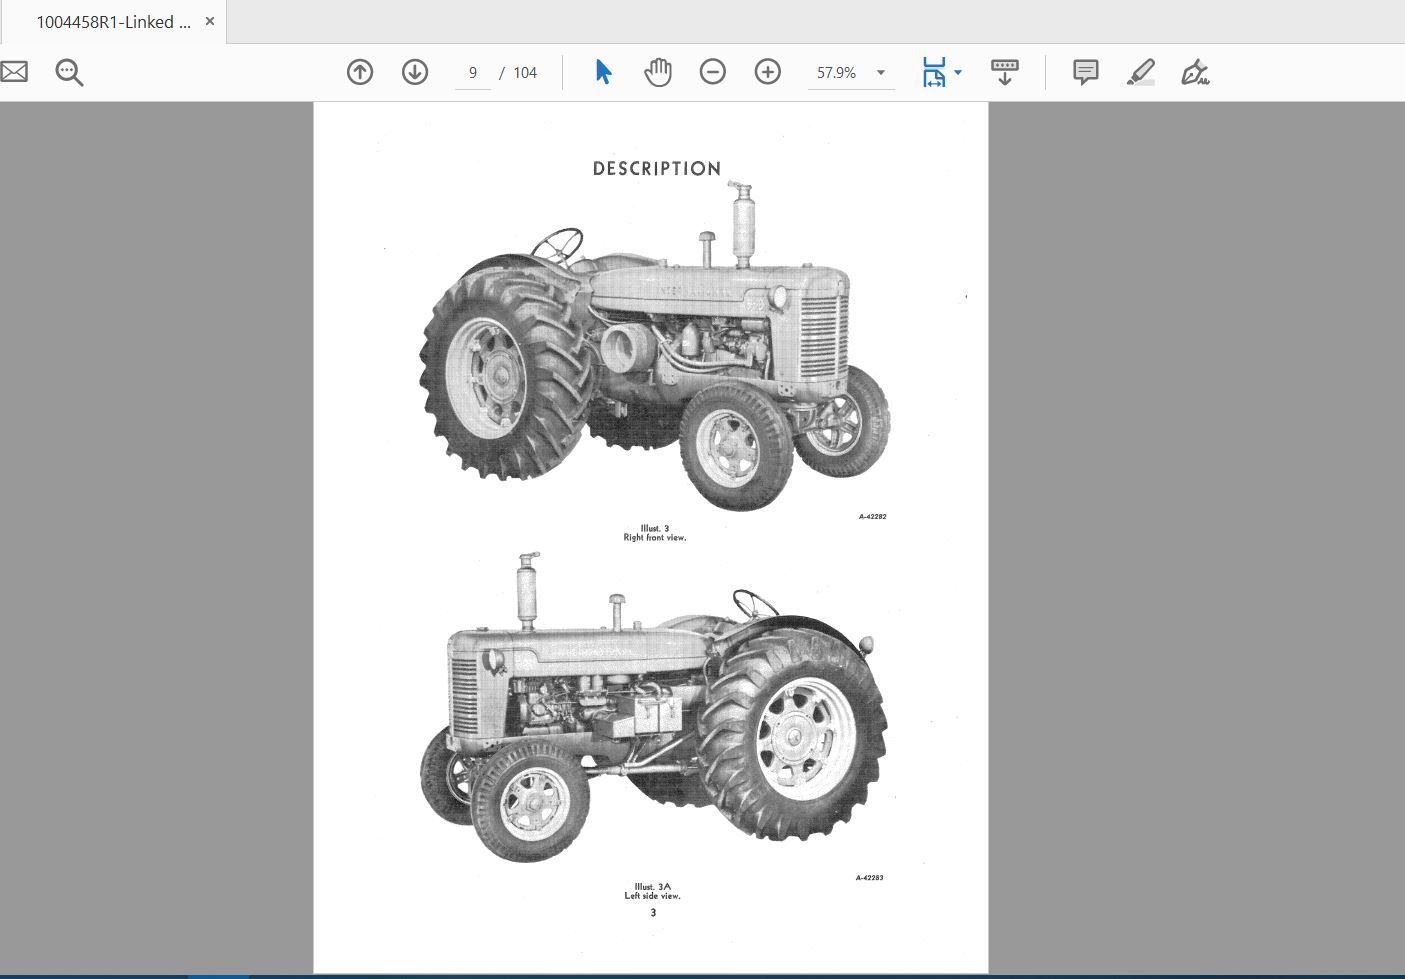This screenshot has height=979, width=1405.
Task: Choose the selection arrow tool
Action: click(x=603, y=72)
